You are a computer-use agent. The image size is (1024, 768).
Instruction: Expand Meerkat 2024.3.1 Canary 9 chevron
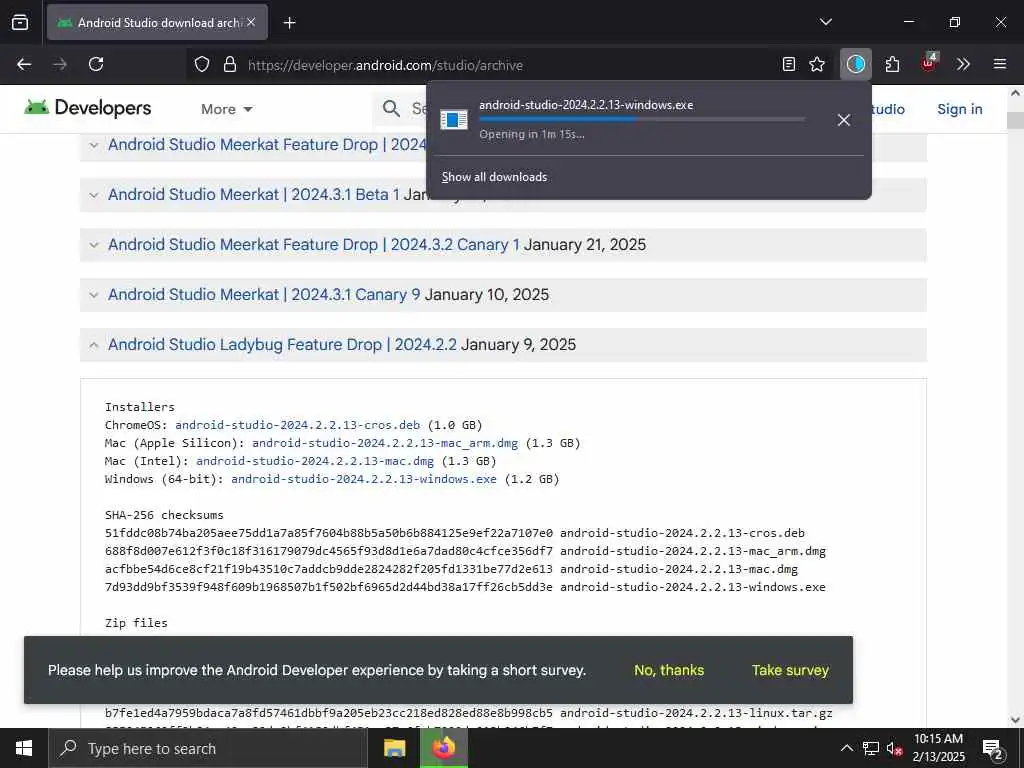click(94, 295)
